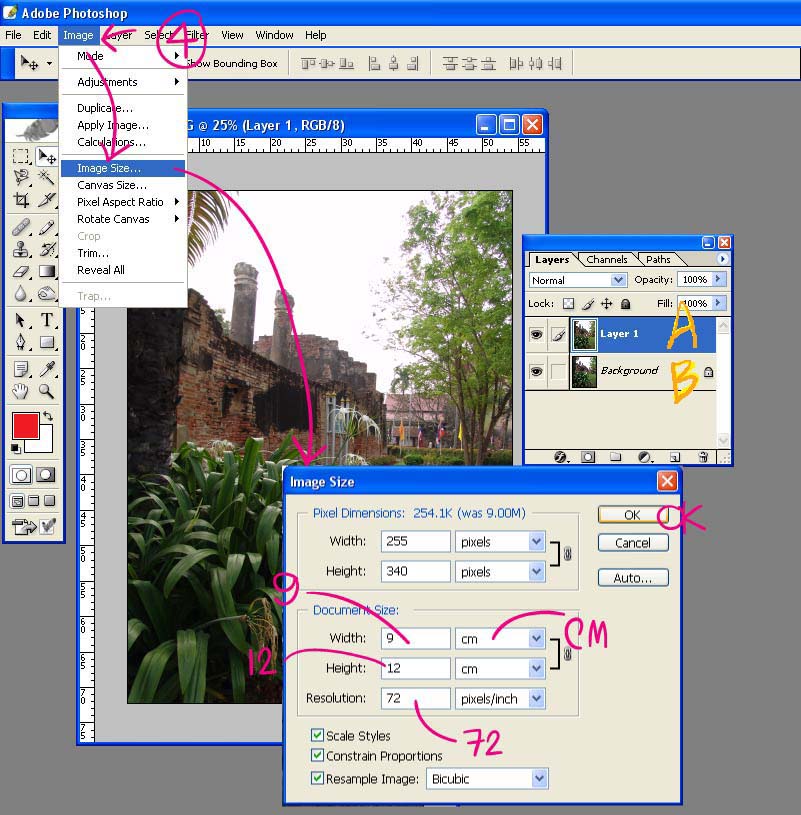The image size is (801, 815).
Task: Pick the Zoom magnifier tool
Action: click(46, 391)
